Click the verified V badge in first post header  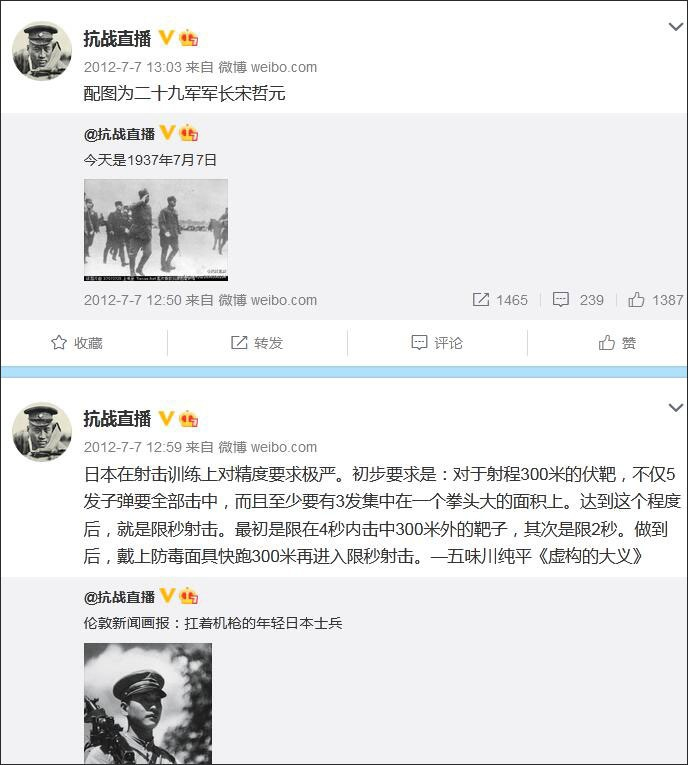pyautogui.click(x=166, y=38)
